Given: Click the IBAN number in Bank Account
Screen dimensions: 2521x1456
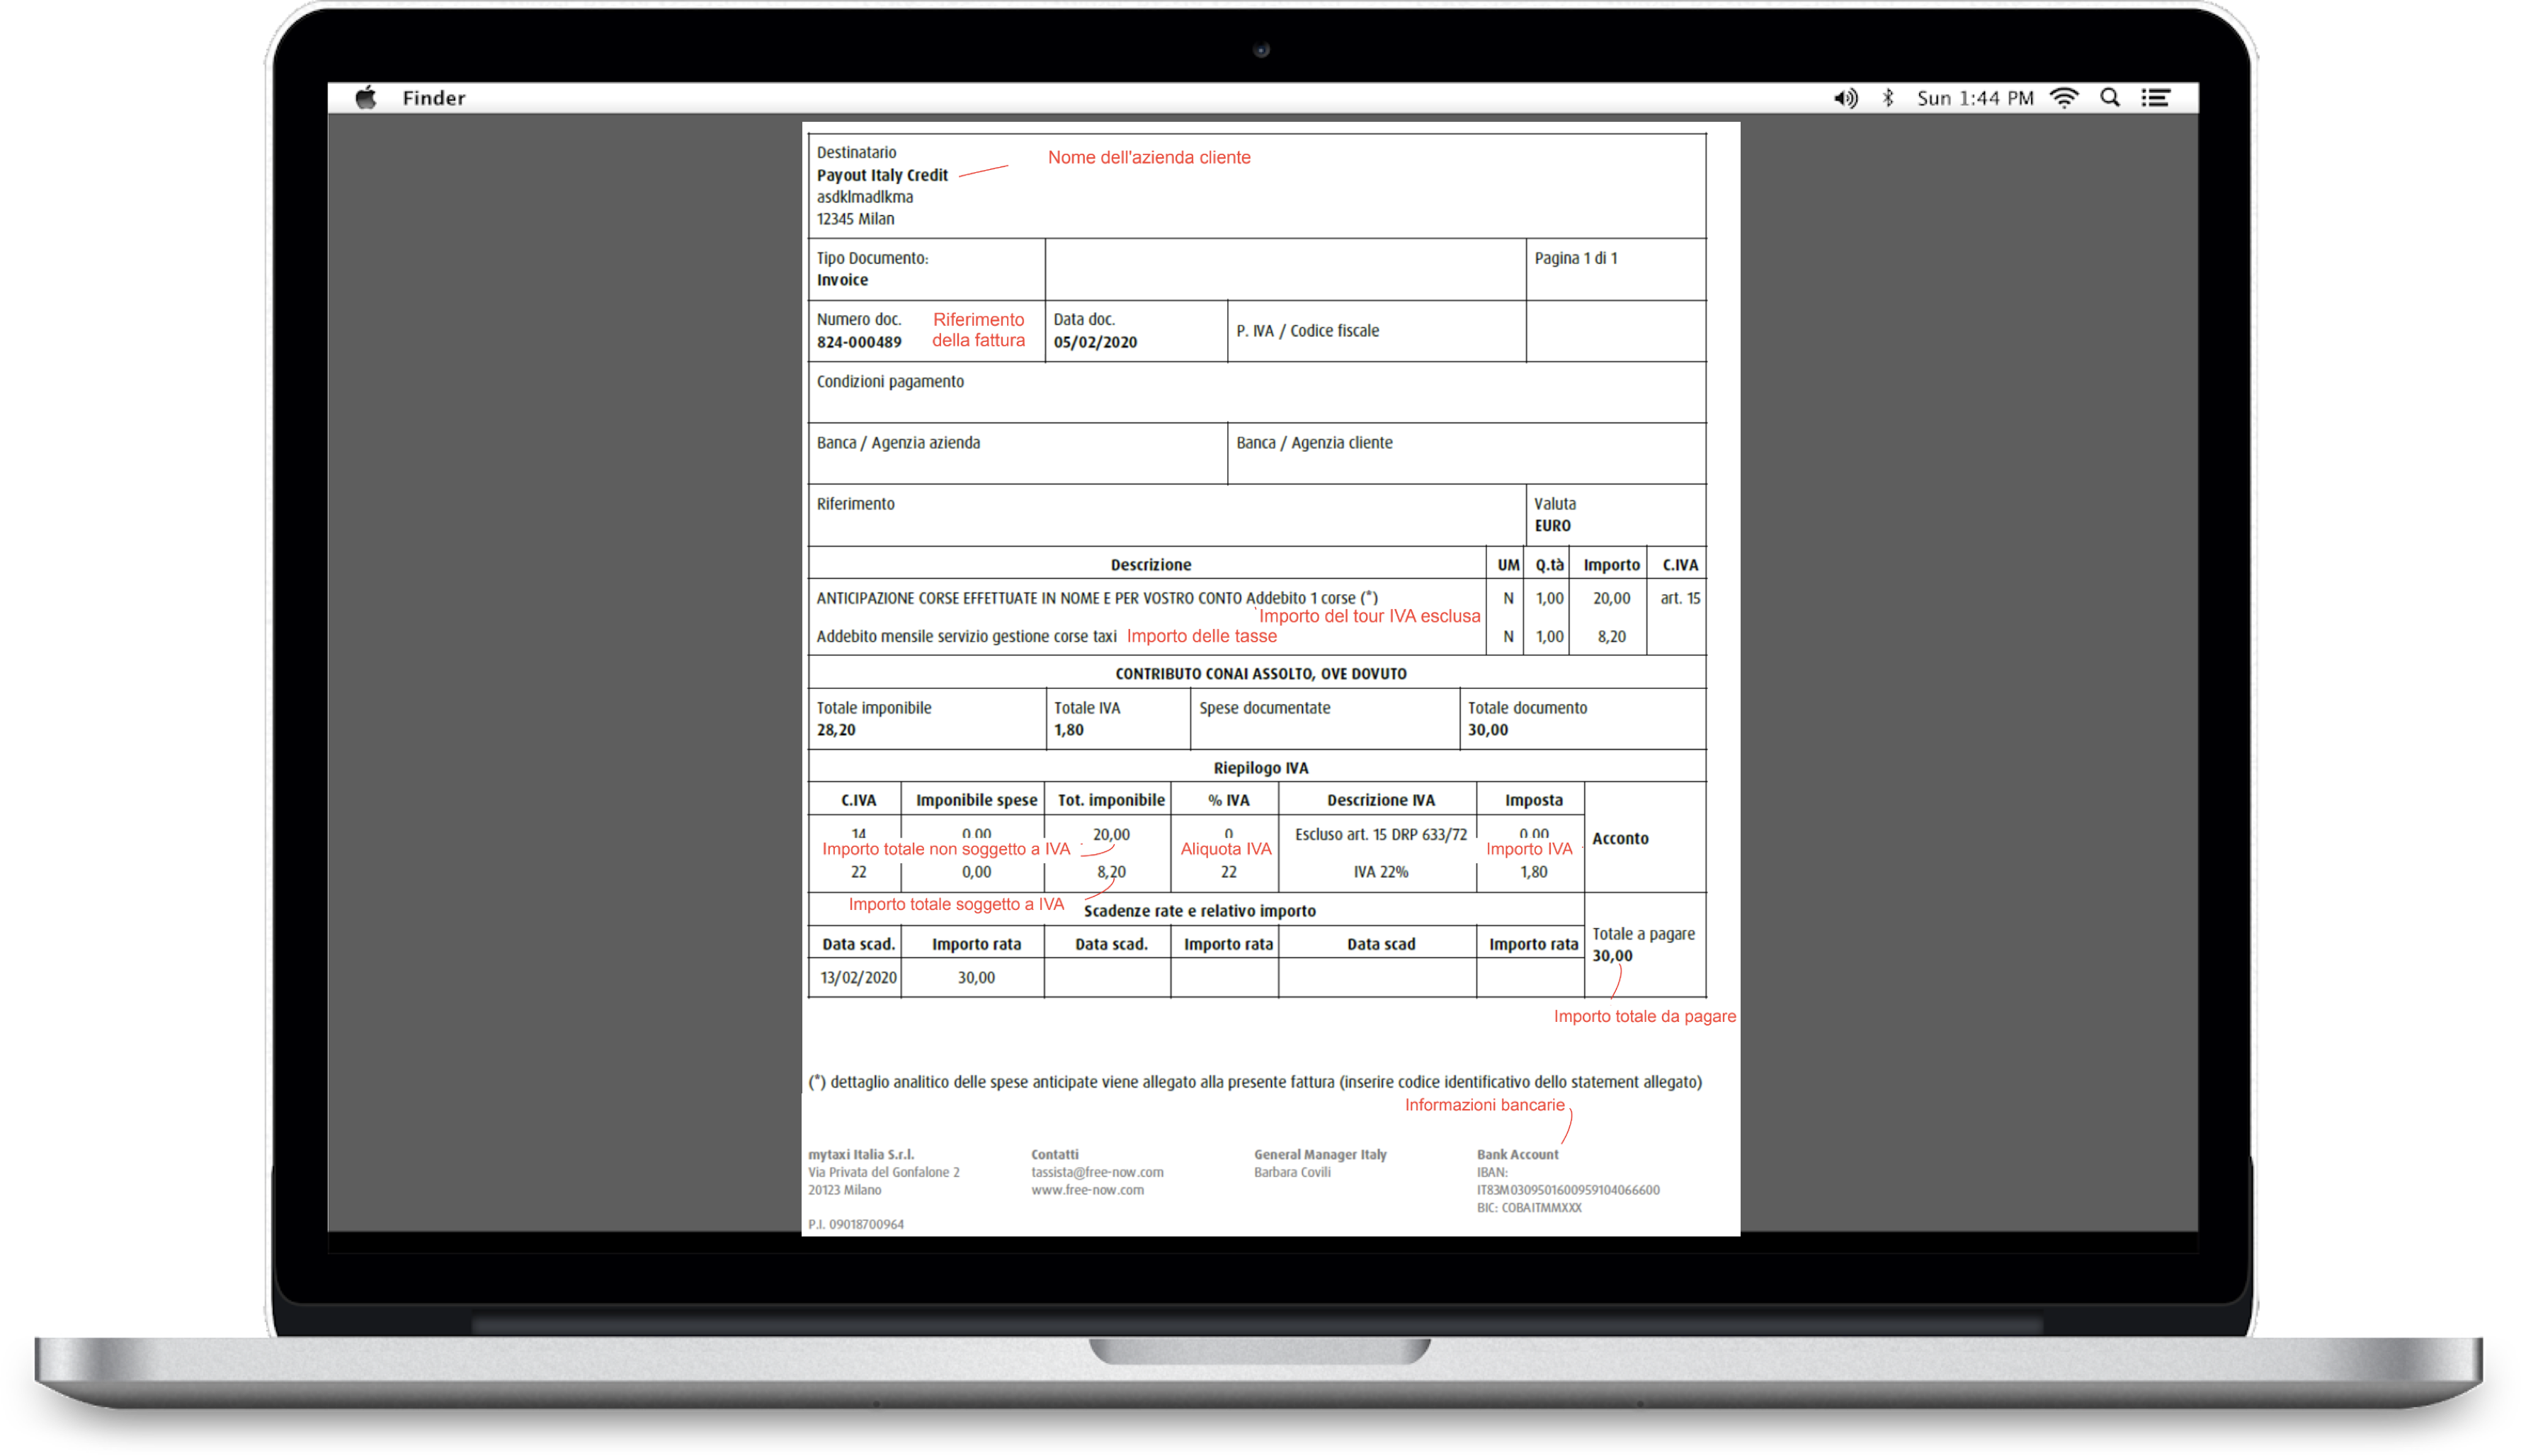Looking at the screenshot, I should click(1567, 1191).
